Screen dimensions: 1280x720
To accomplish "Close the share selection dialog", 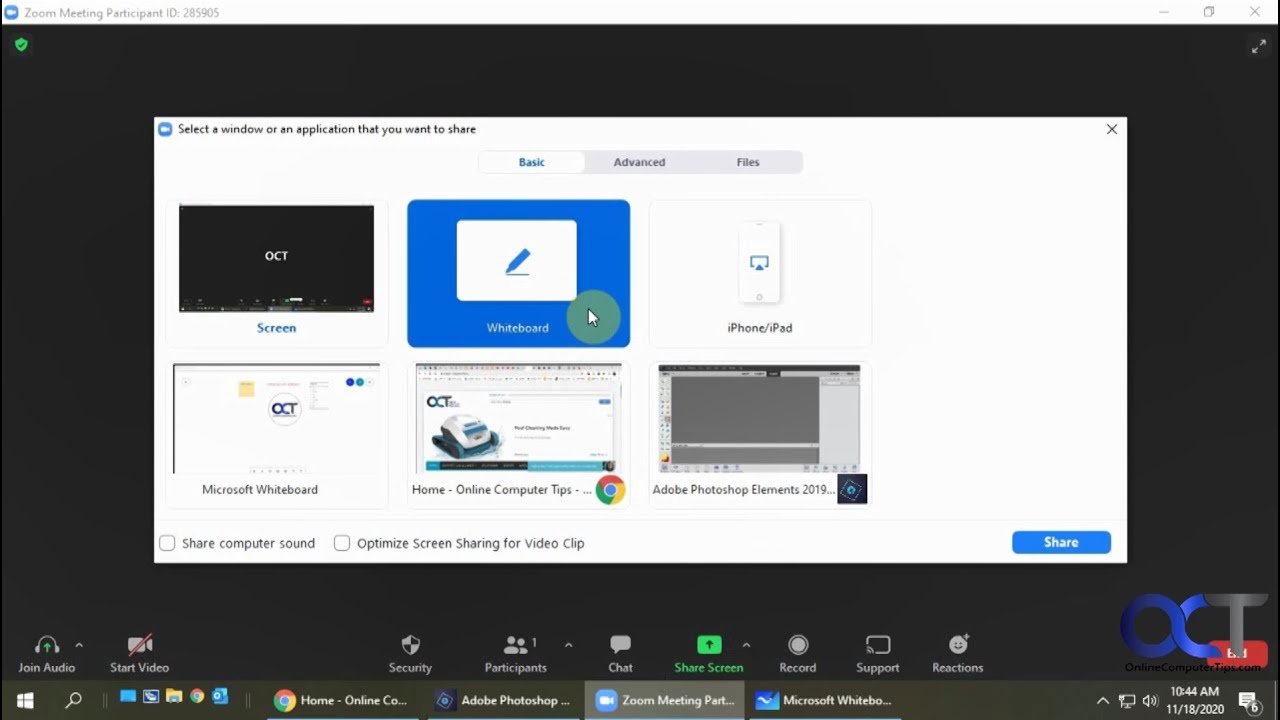I will pyautogui.click(x=1112, y=129).
